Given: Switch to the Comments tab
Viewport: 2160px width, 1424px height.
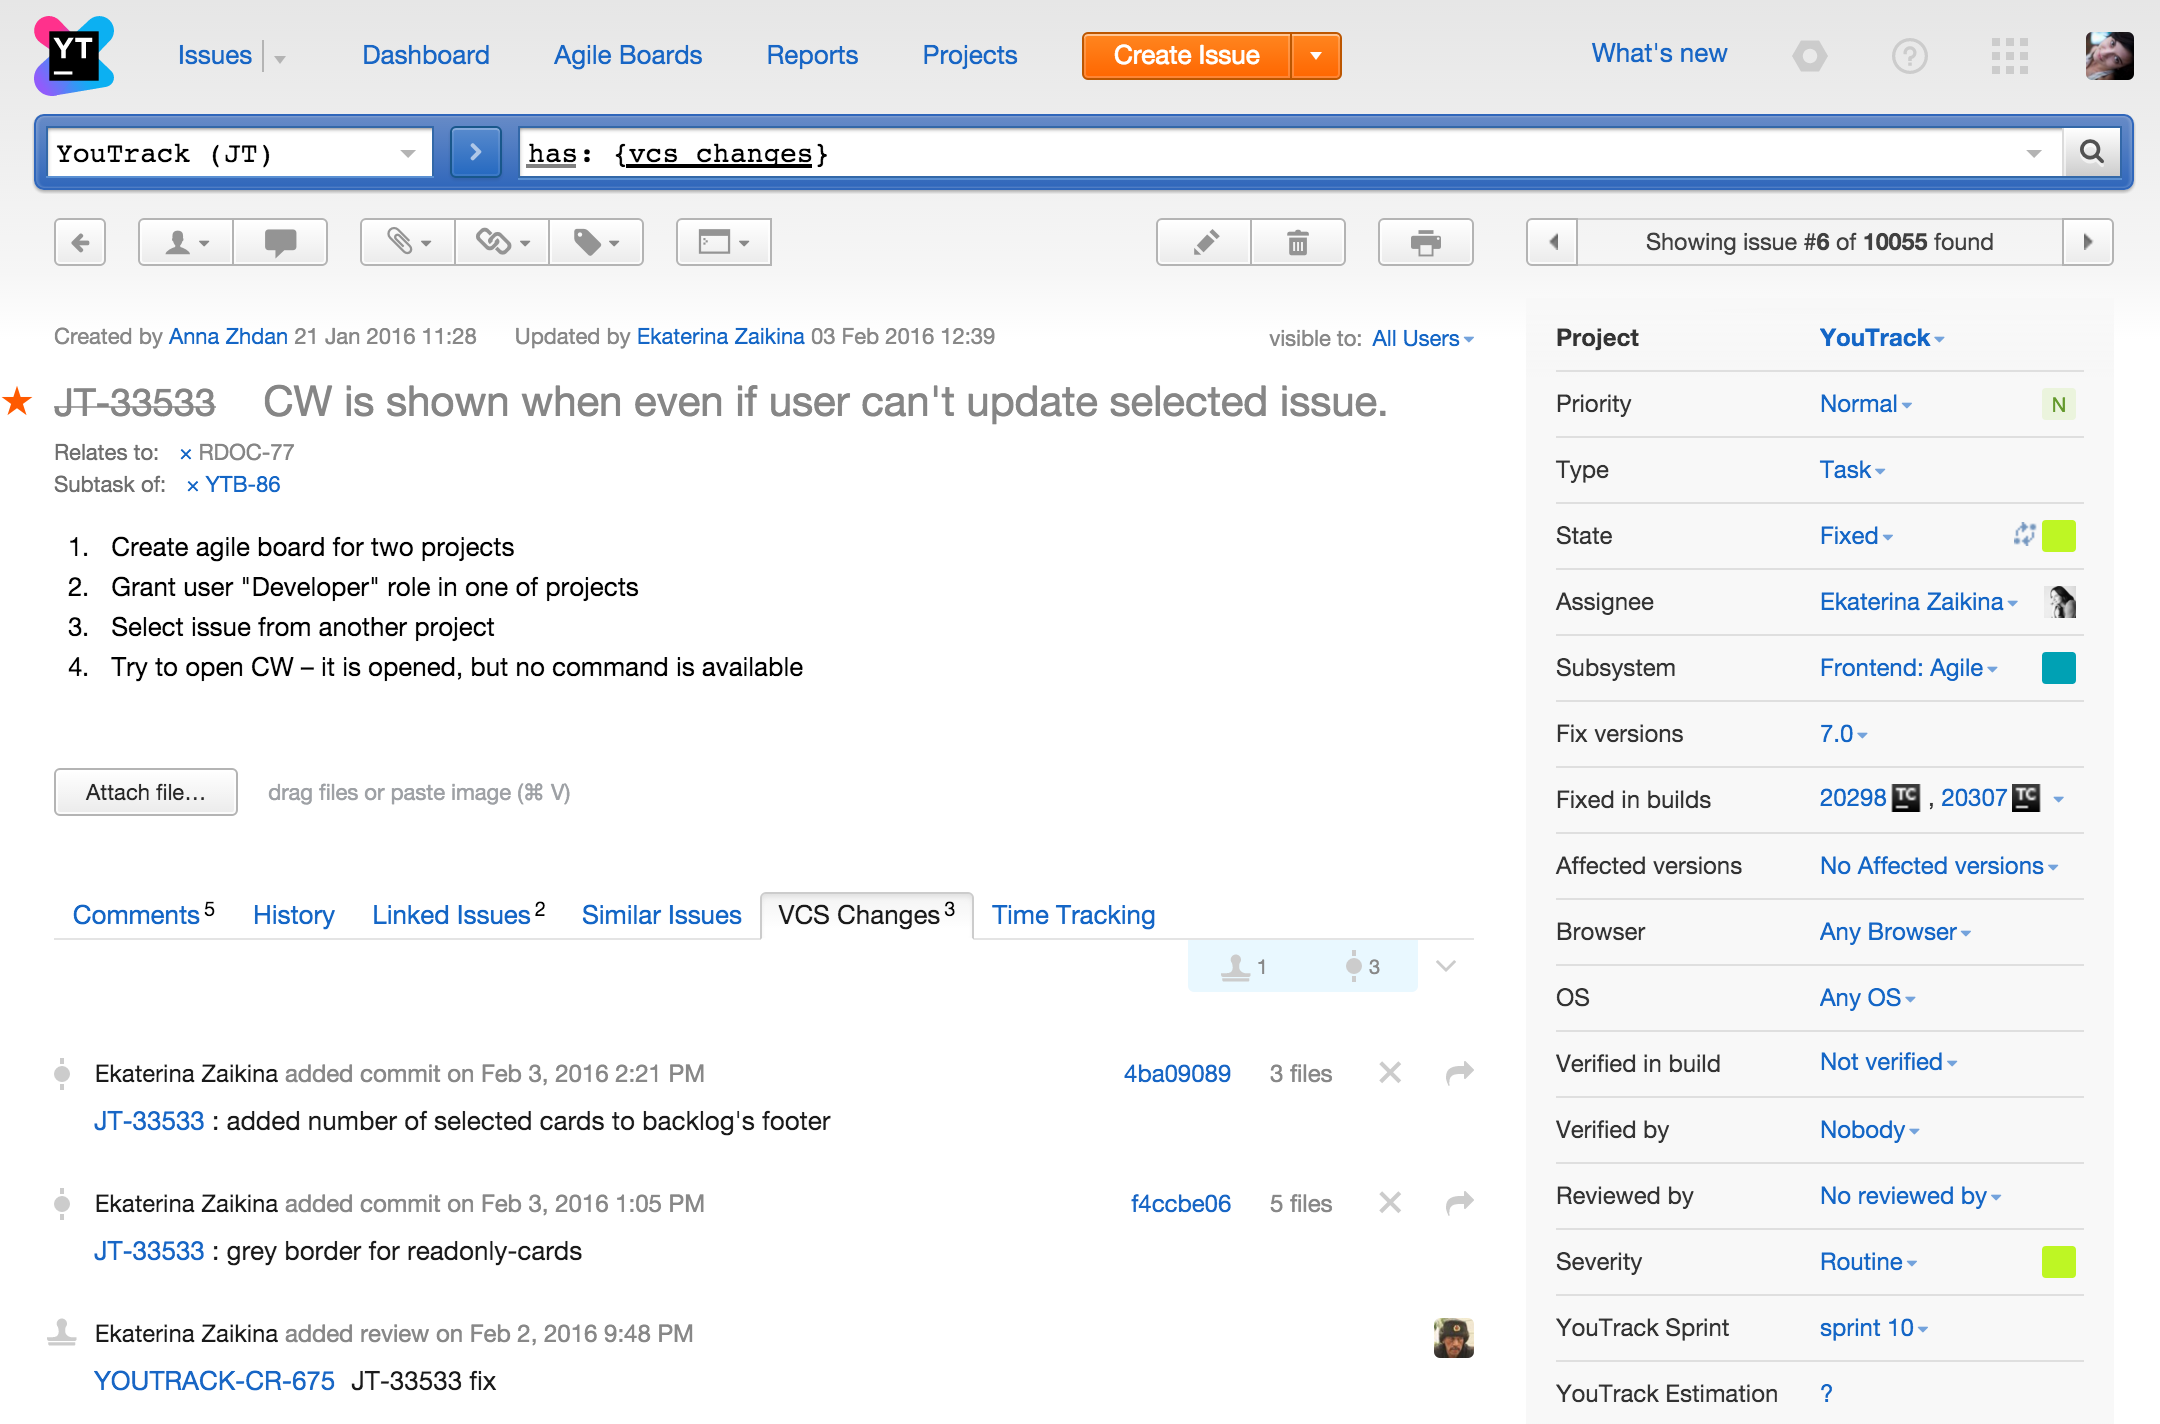Looking at the screenshot, I should [144, 914].
